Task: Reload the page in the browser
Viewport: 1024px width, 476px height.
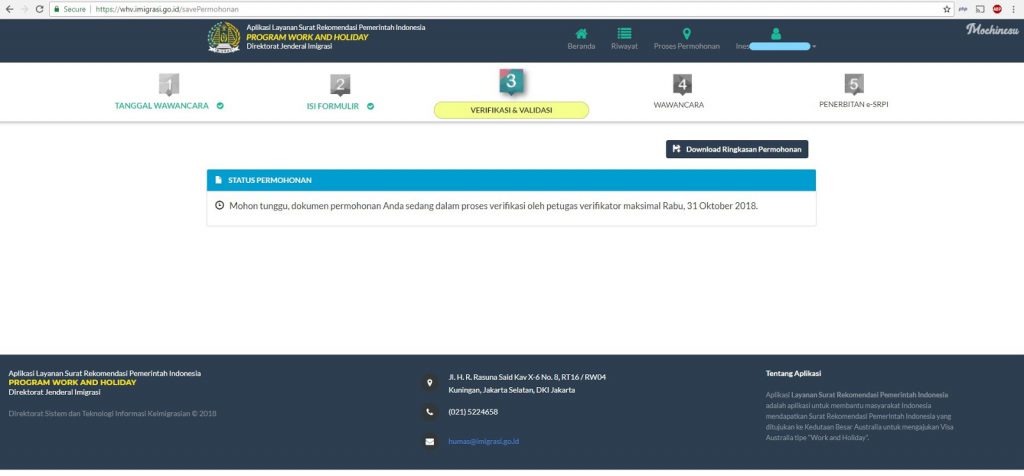Action: click(39, 9)
